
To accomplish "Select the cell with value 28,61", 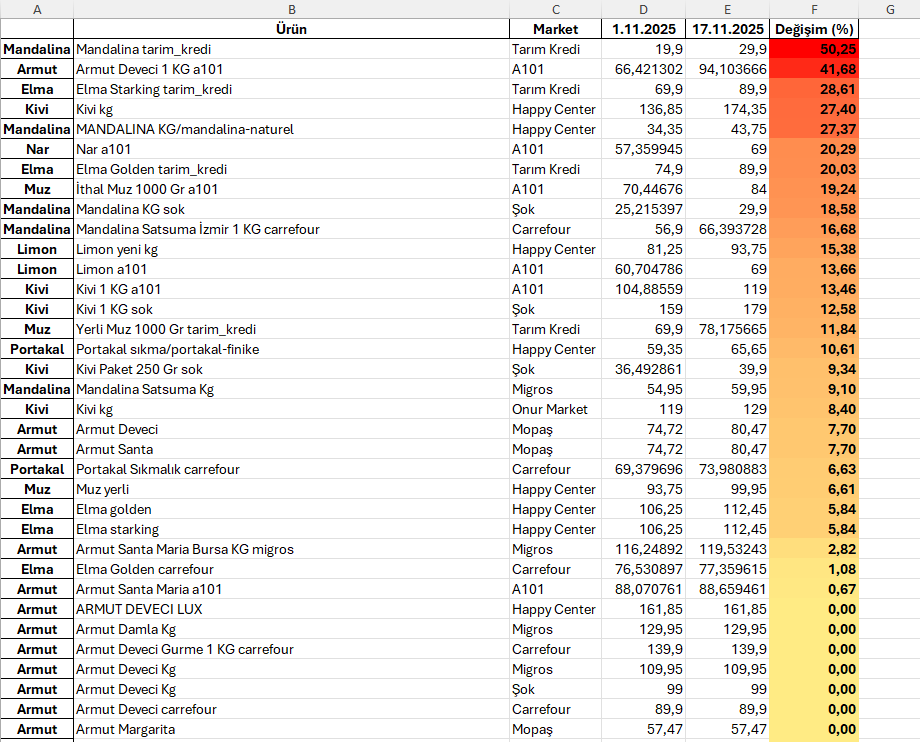I will [x=814, y=89].
